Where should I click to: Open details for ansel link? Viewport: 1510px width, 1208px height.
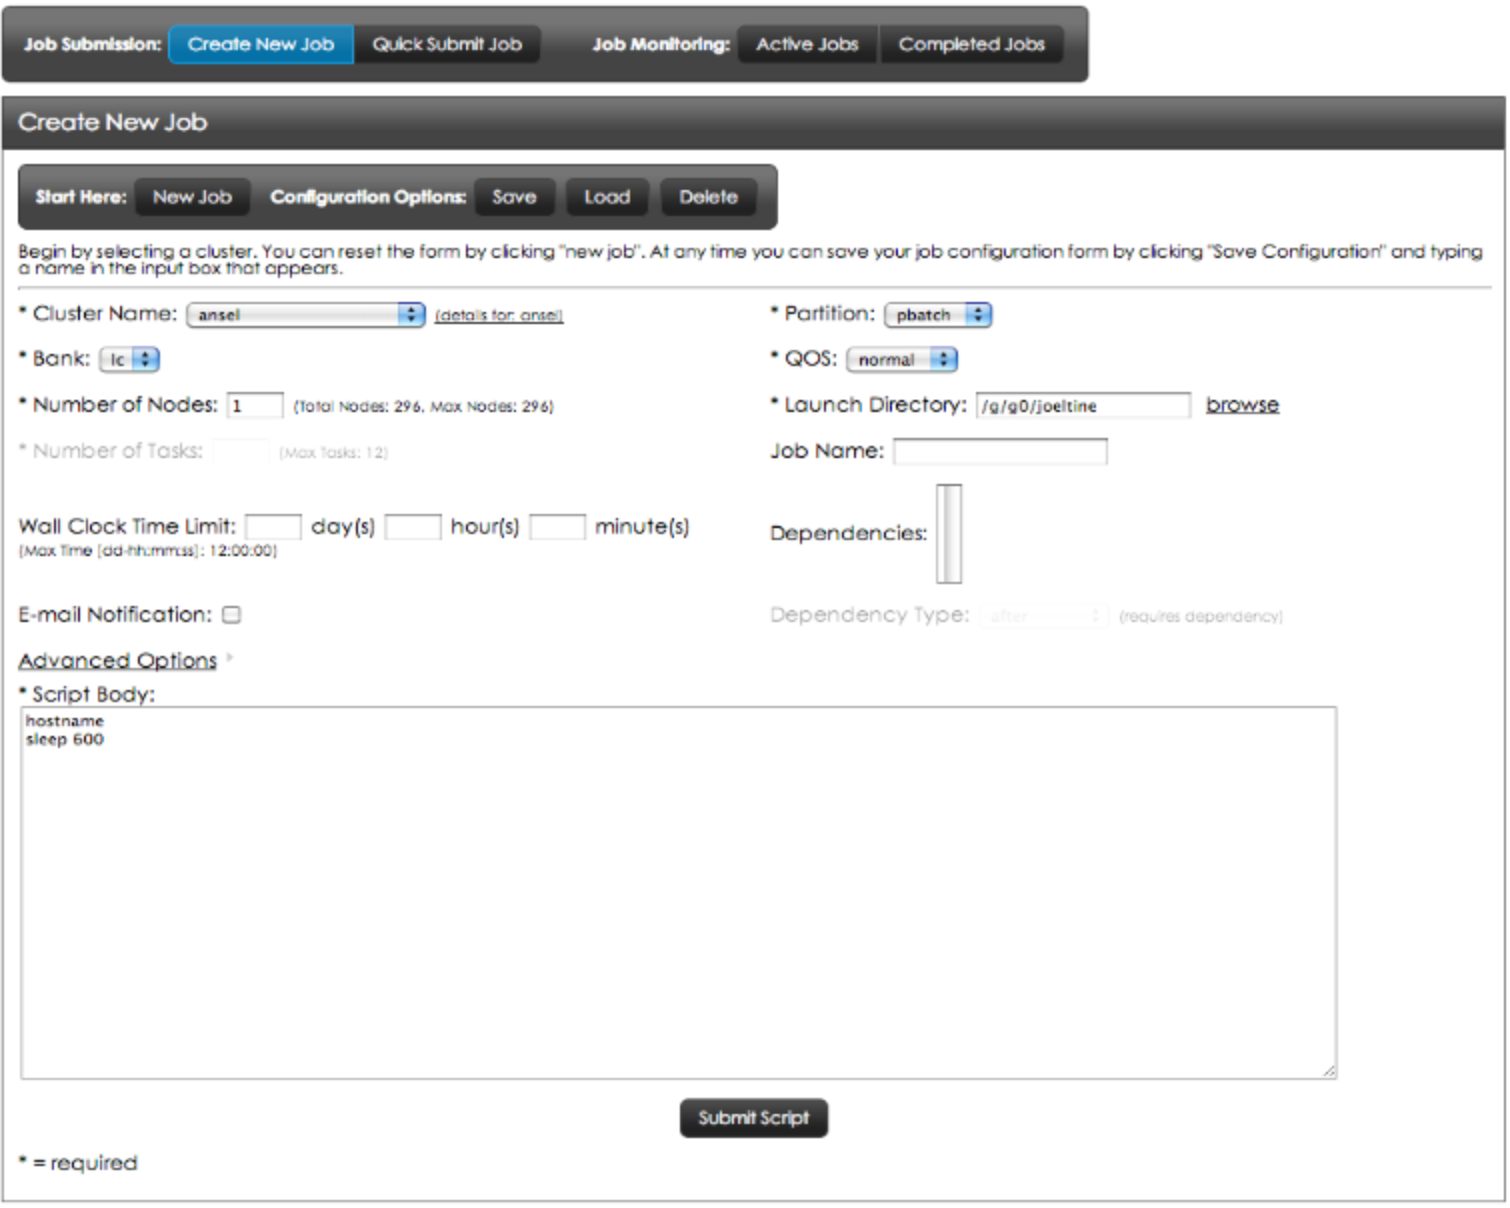pos(499,316)
